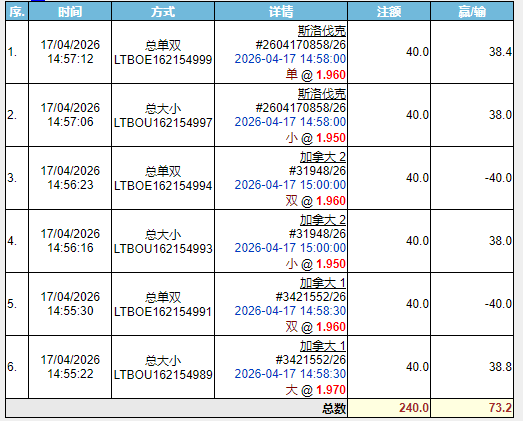Viewport: 523px width, 421px height.
Task: Click draw time 2026-04-17 15:00:00 in row 4
Action: (290, 248)
